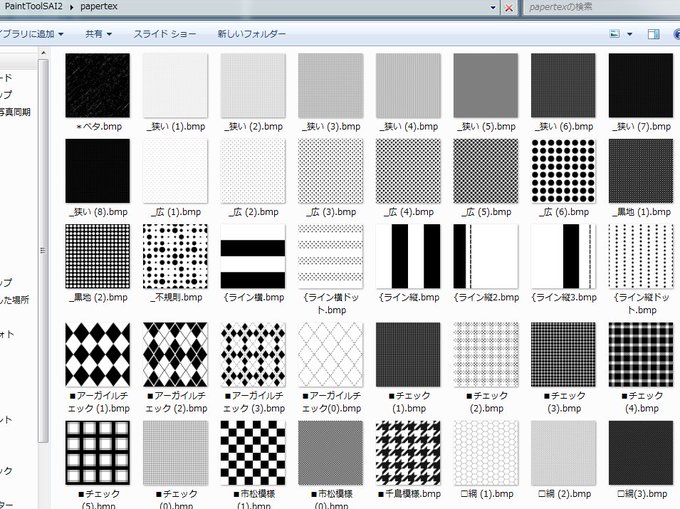Viewport: 680px width, 509px height.
Task: Click the navigation pane vertical scrollbar
Action: (43, 251)
